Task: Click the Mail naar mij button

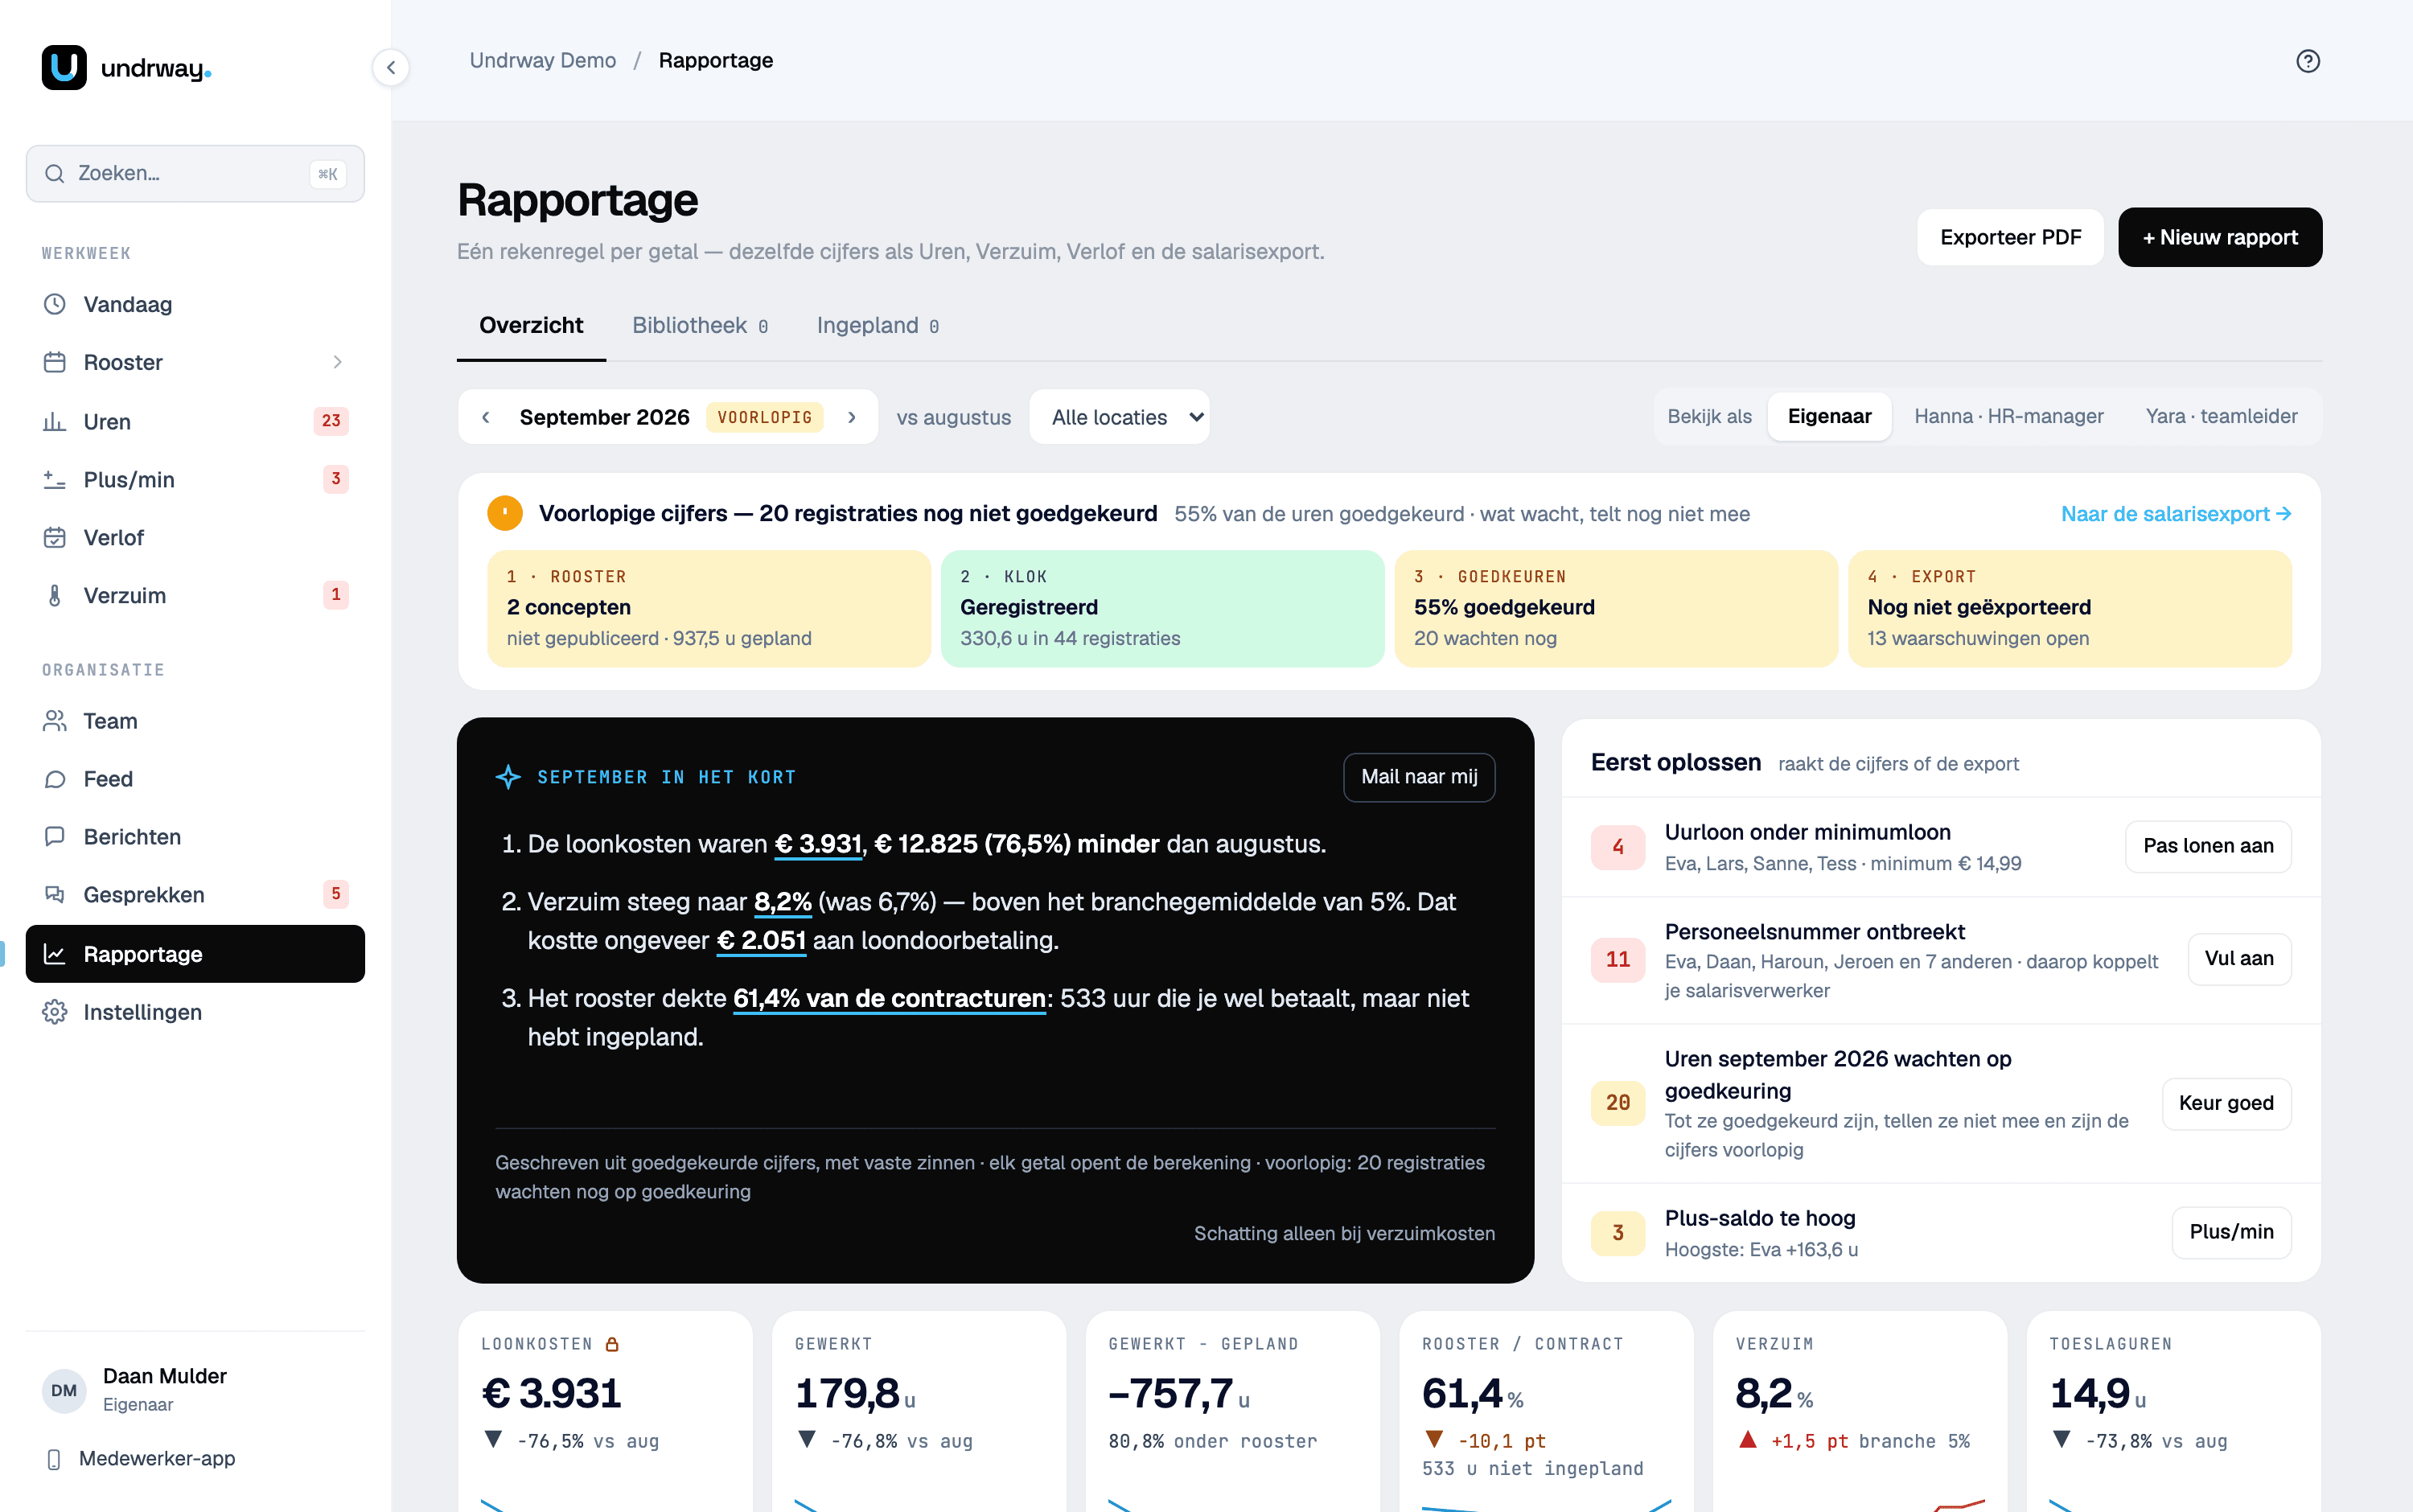Action: click(1418, 777)
